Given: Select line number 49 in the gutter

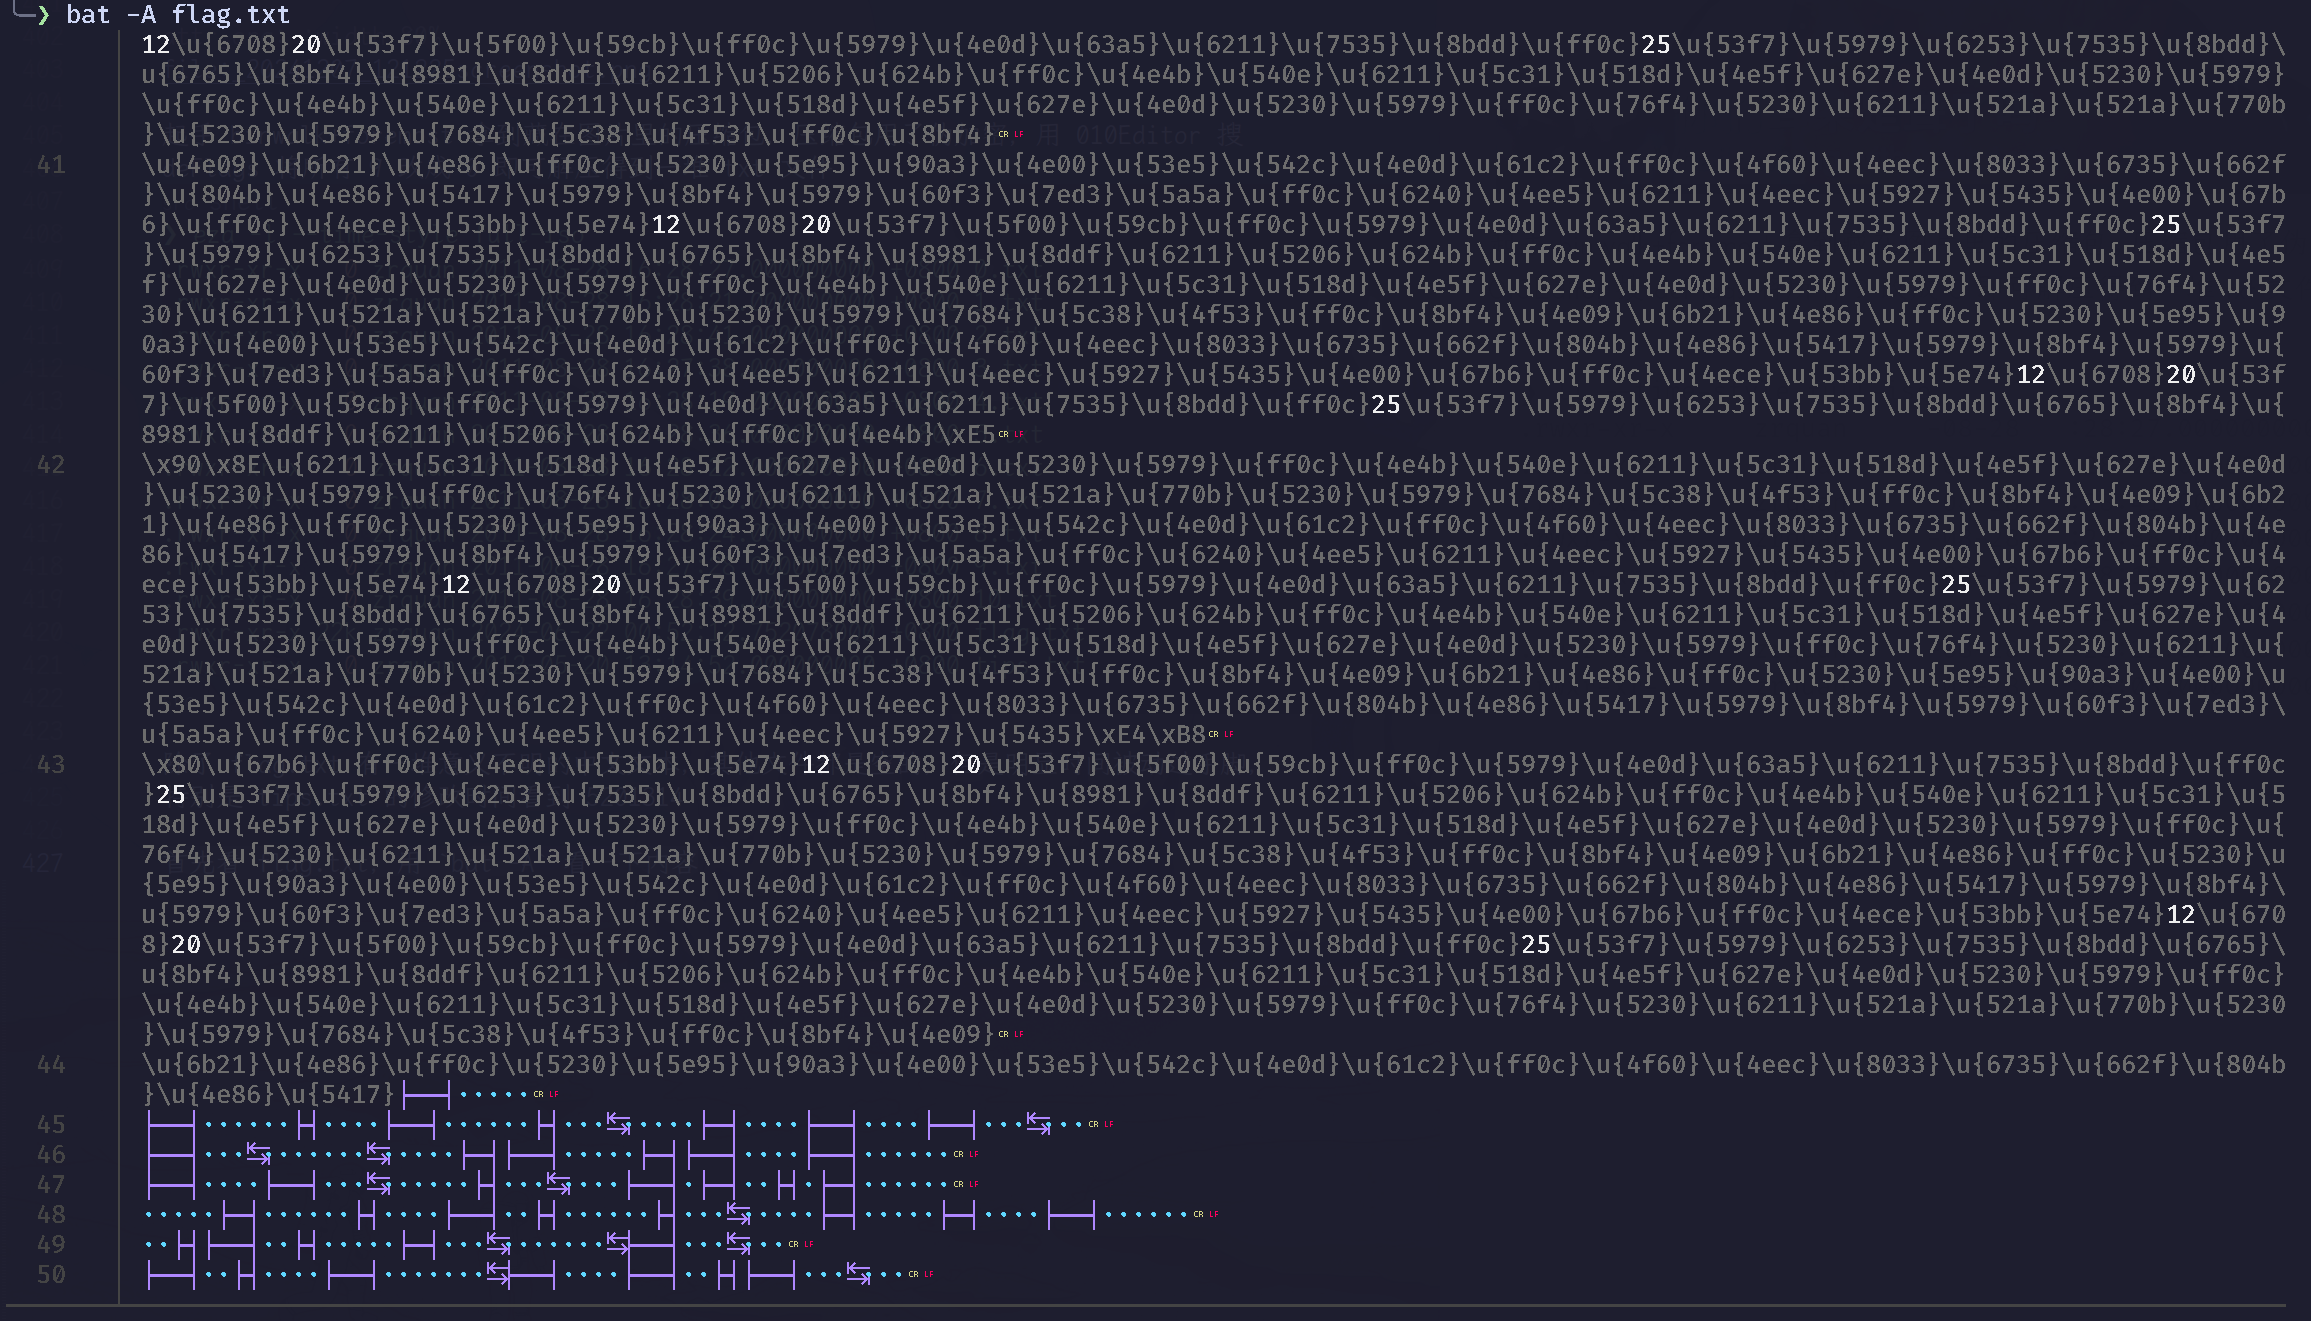Looking at the screenshot, I should pyautogui.click(x=51, y=1244).
